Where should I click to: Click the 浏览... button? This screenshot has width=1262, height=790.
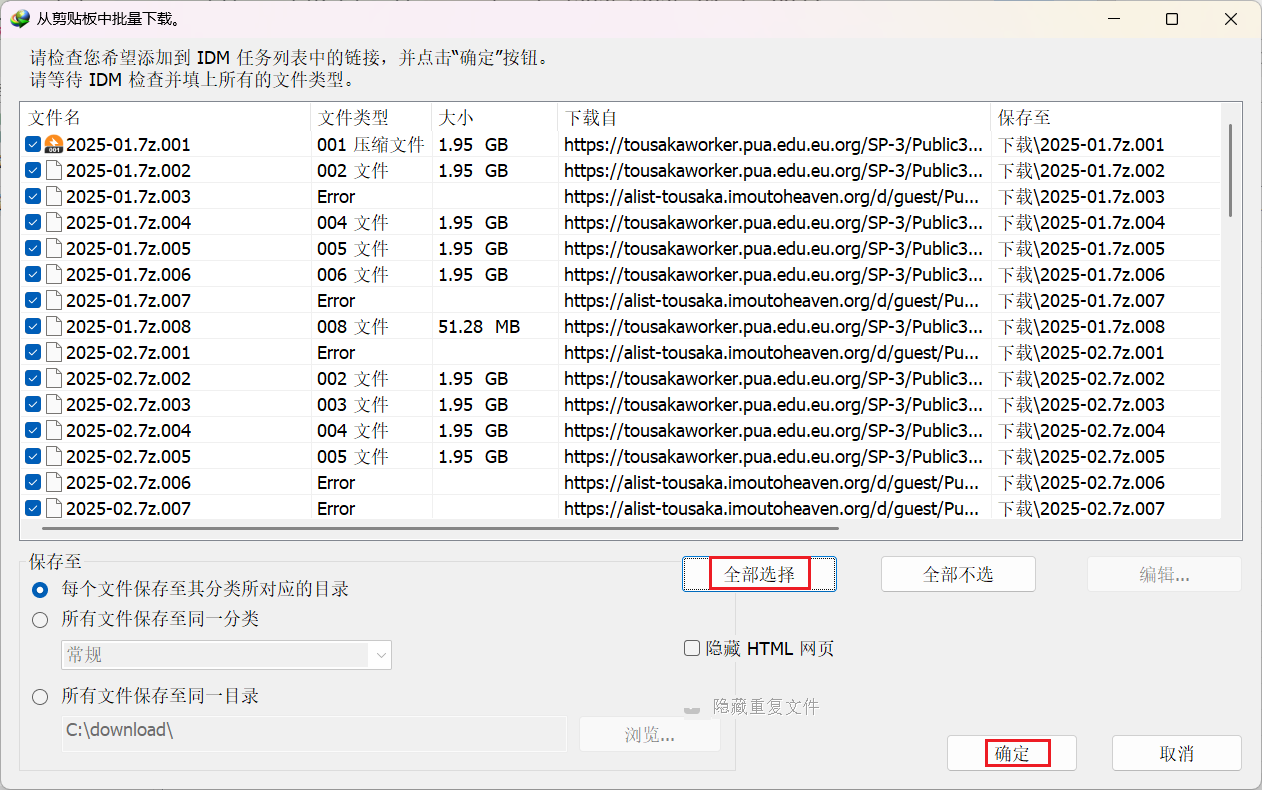point(650,734)
